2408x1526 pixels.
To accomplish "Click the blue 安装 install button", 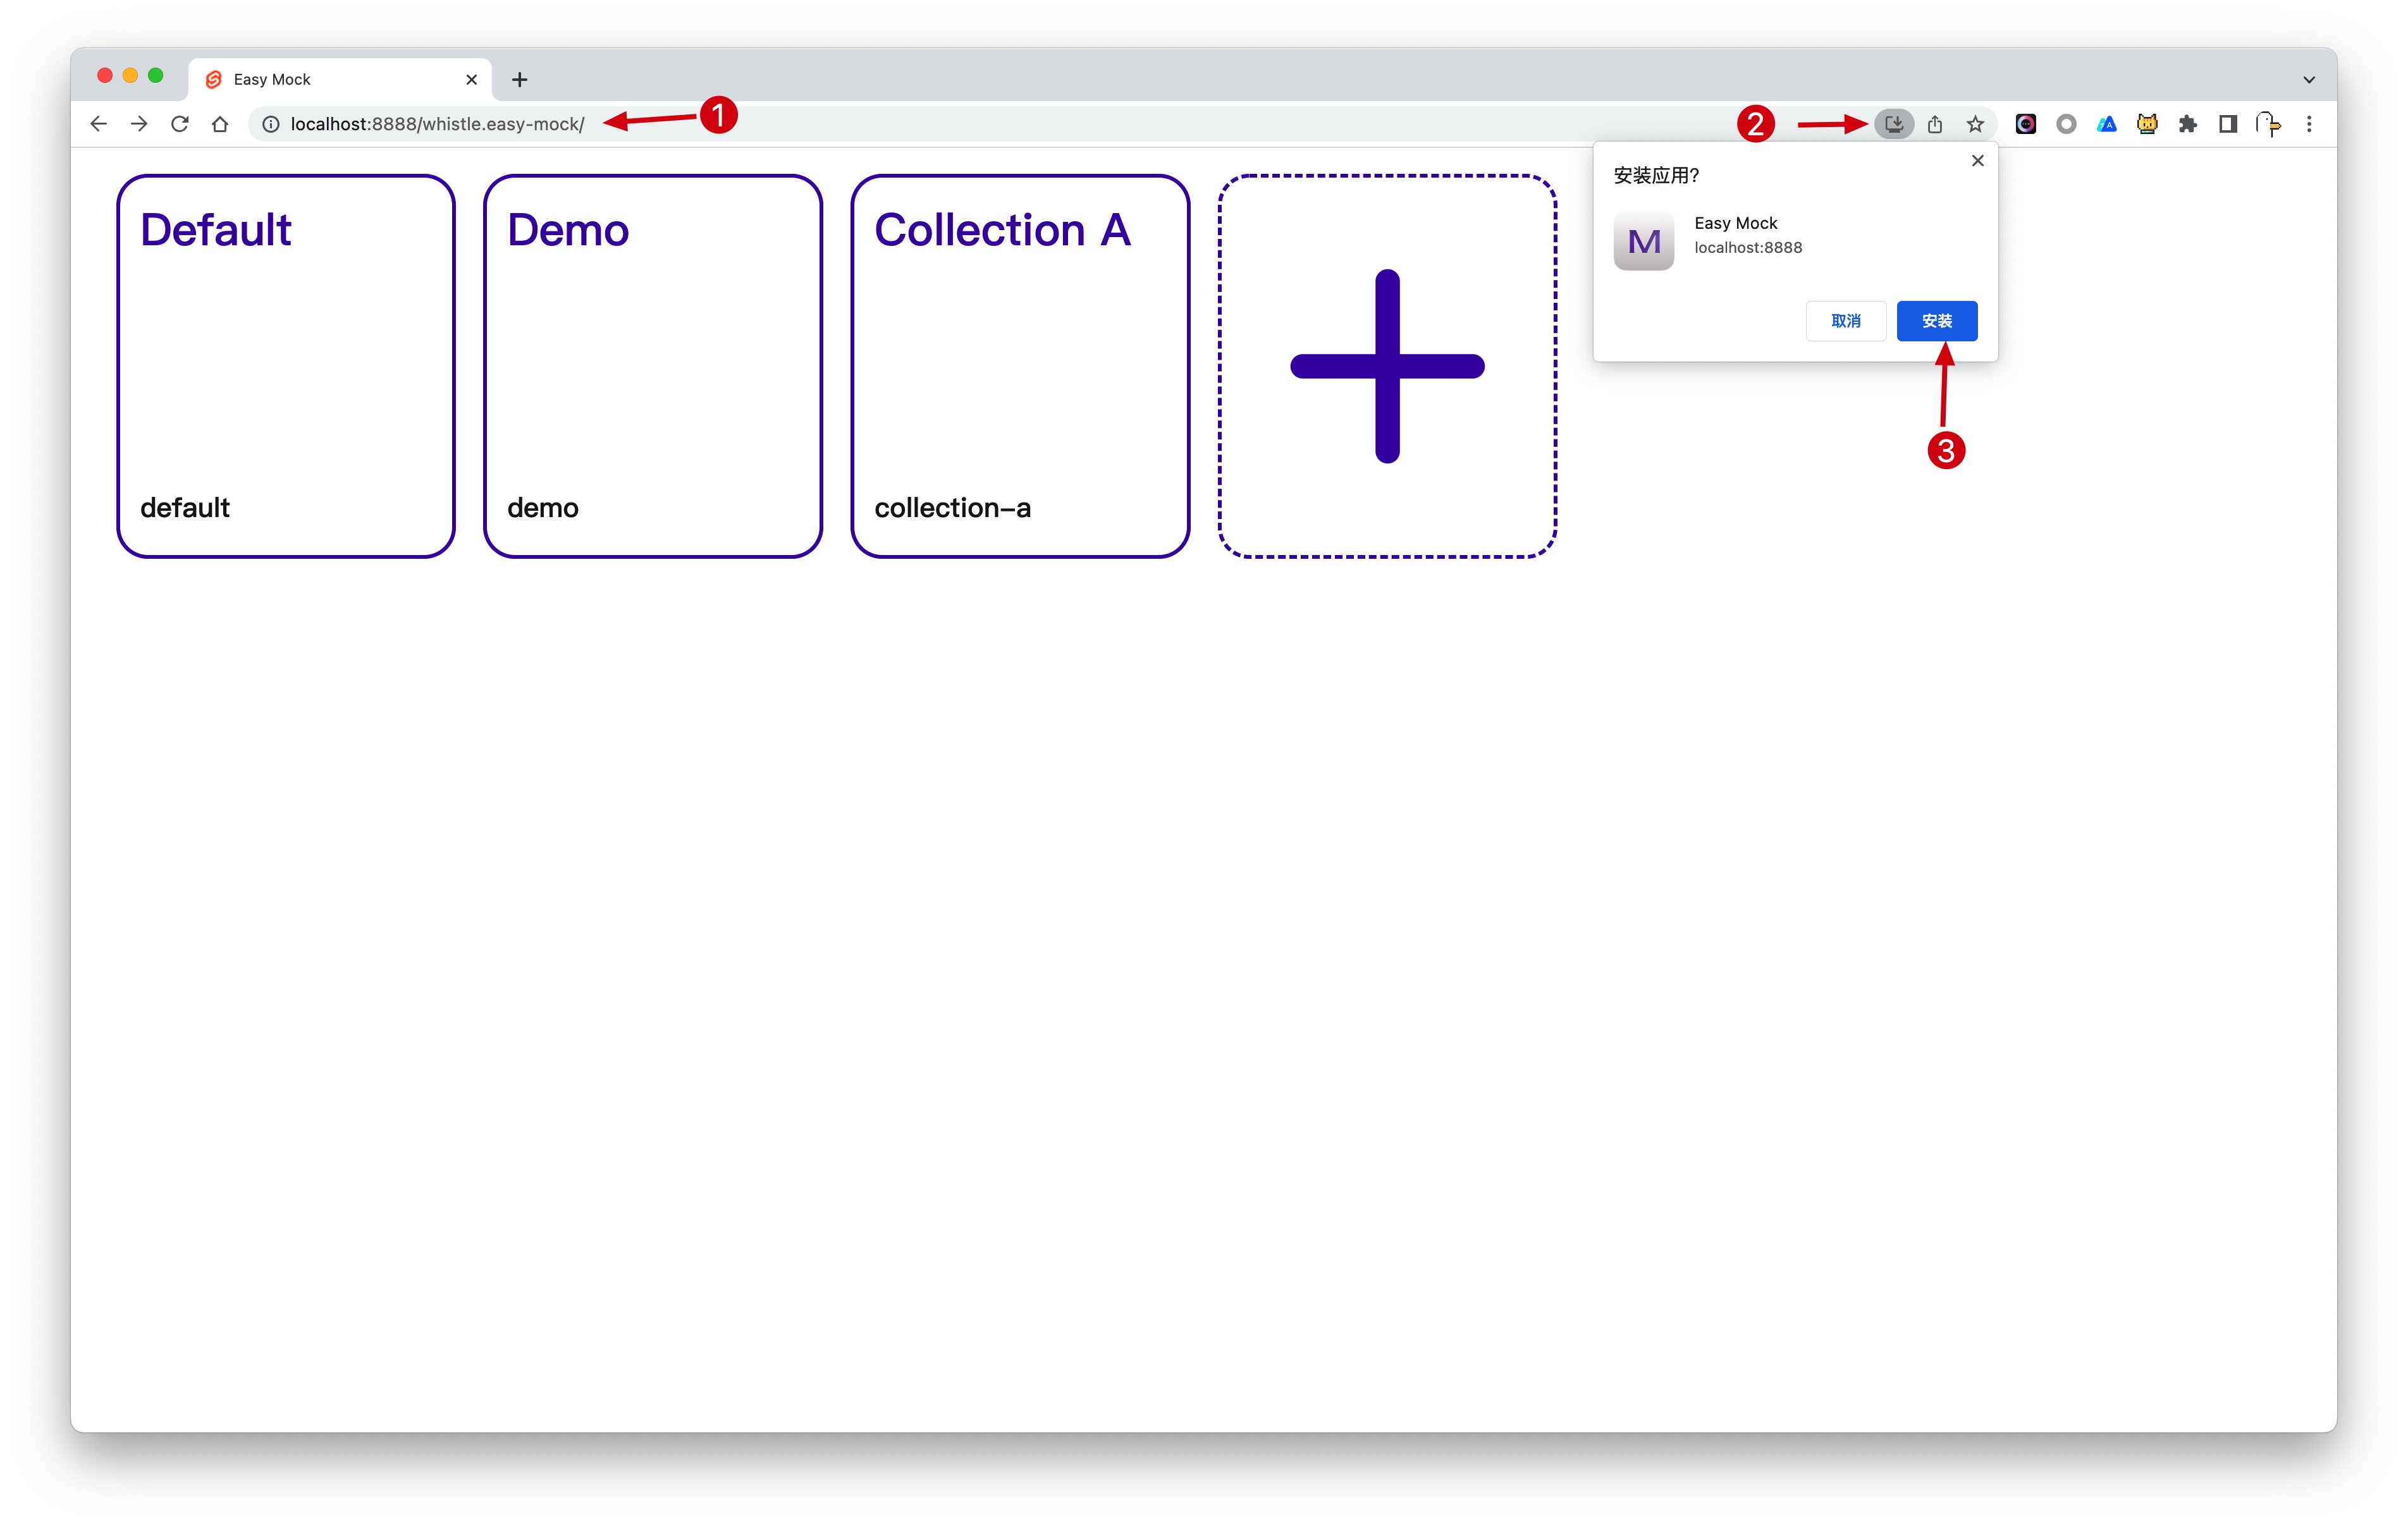I will (x=1936, y=321).
